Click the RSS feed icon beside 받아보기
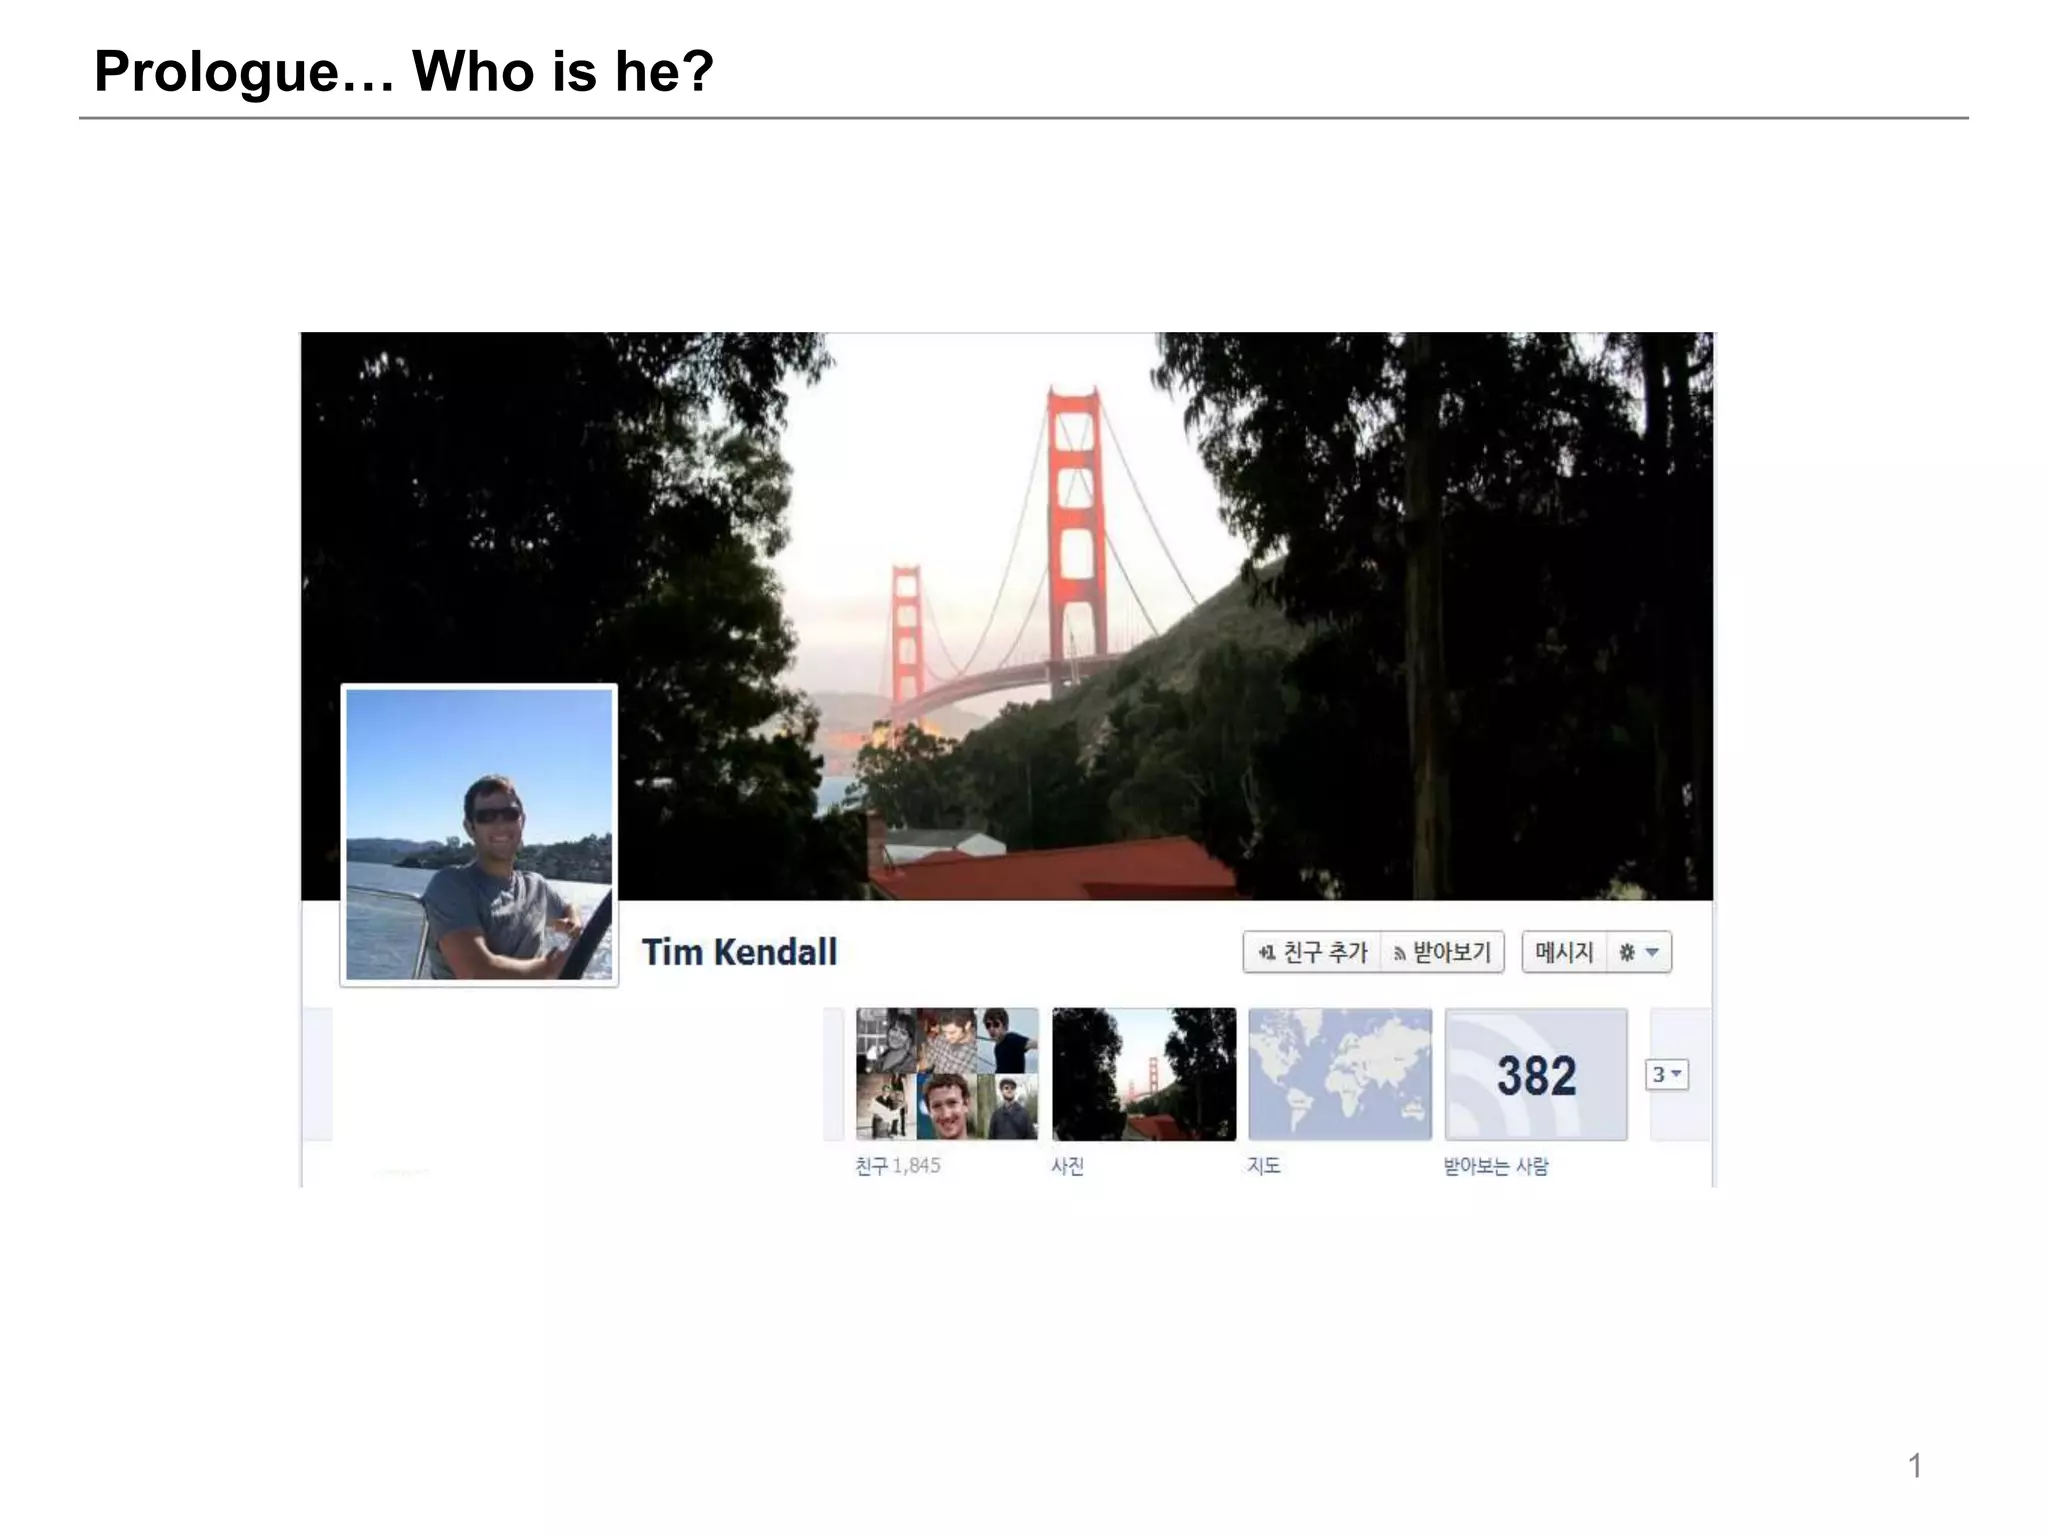2048x1536 pixels. 1399,954
